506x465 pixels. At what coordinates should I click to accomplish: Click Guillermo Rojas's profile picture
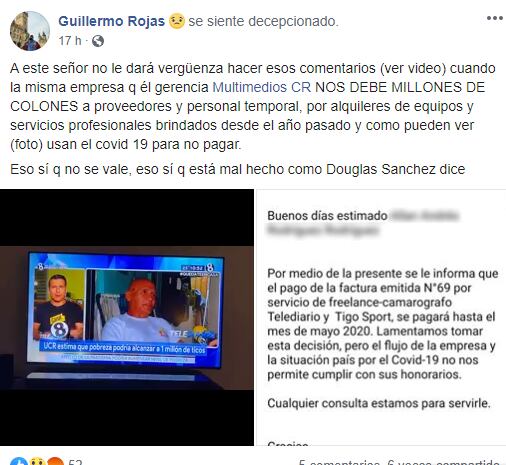pos(30,31)
